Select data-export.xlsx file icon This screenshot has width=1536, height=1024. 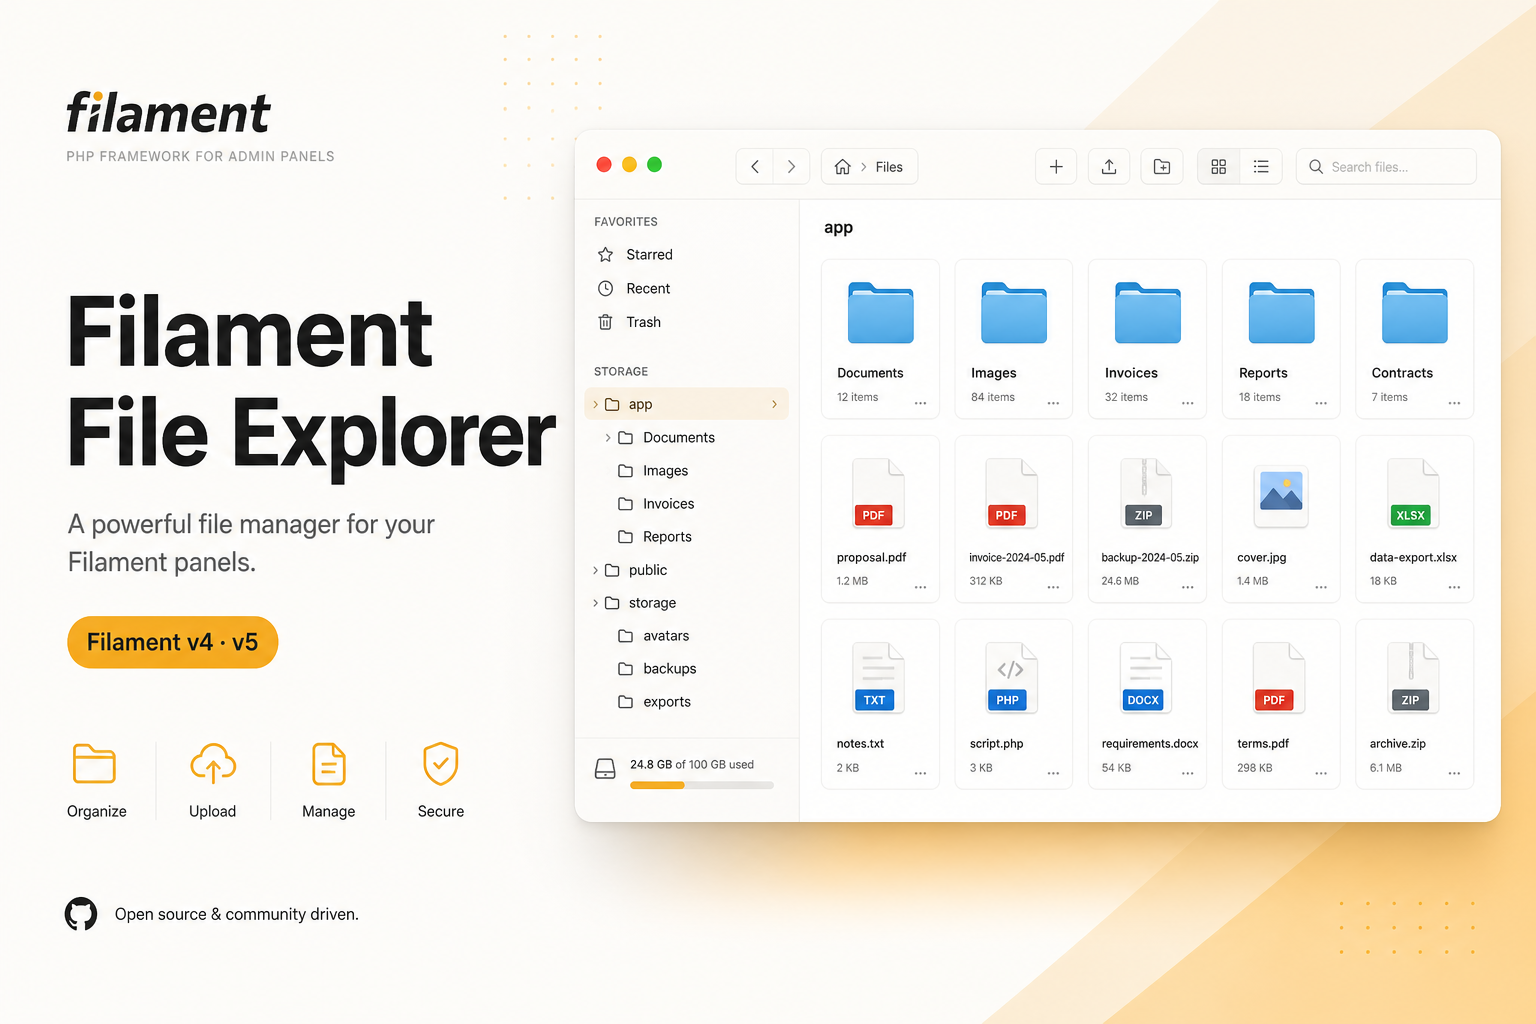point(1413,493)
